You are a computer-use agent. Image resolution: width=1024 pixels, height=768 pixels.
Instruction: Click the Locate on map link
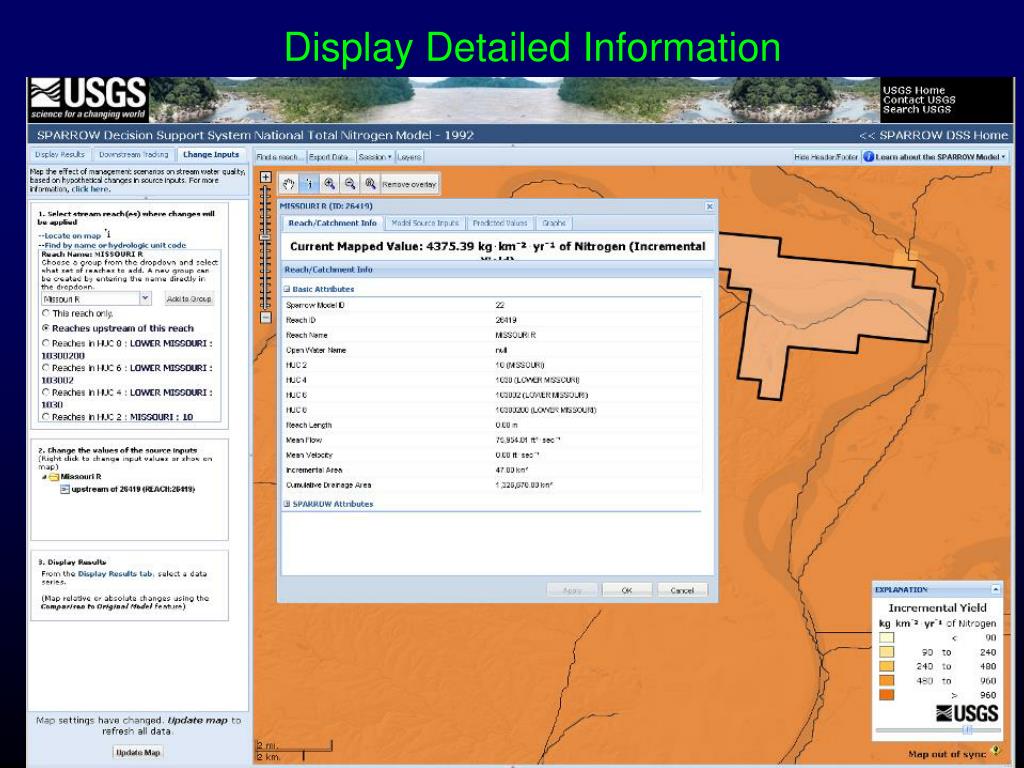(72, 236)
